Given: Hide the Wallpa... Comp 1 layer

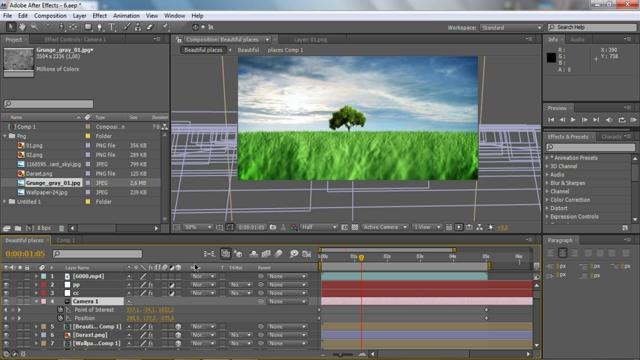Looking at the screenshot, I should coord(6,343).
